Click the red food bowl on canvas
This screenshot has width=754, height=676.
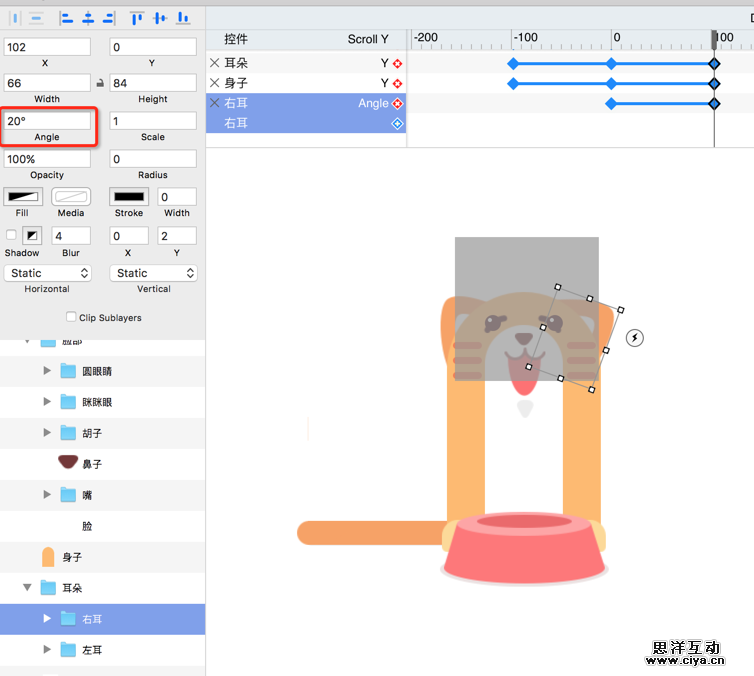pyautogui.click(x=524, y=548)
